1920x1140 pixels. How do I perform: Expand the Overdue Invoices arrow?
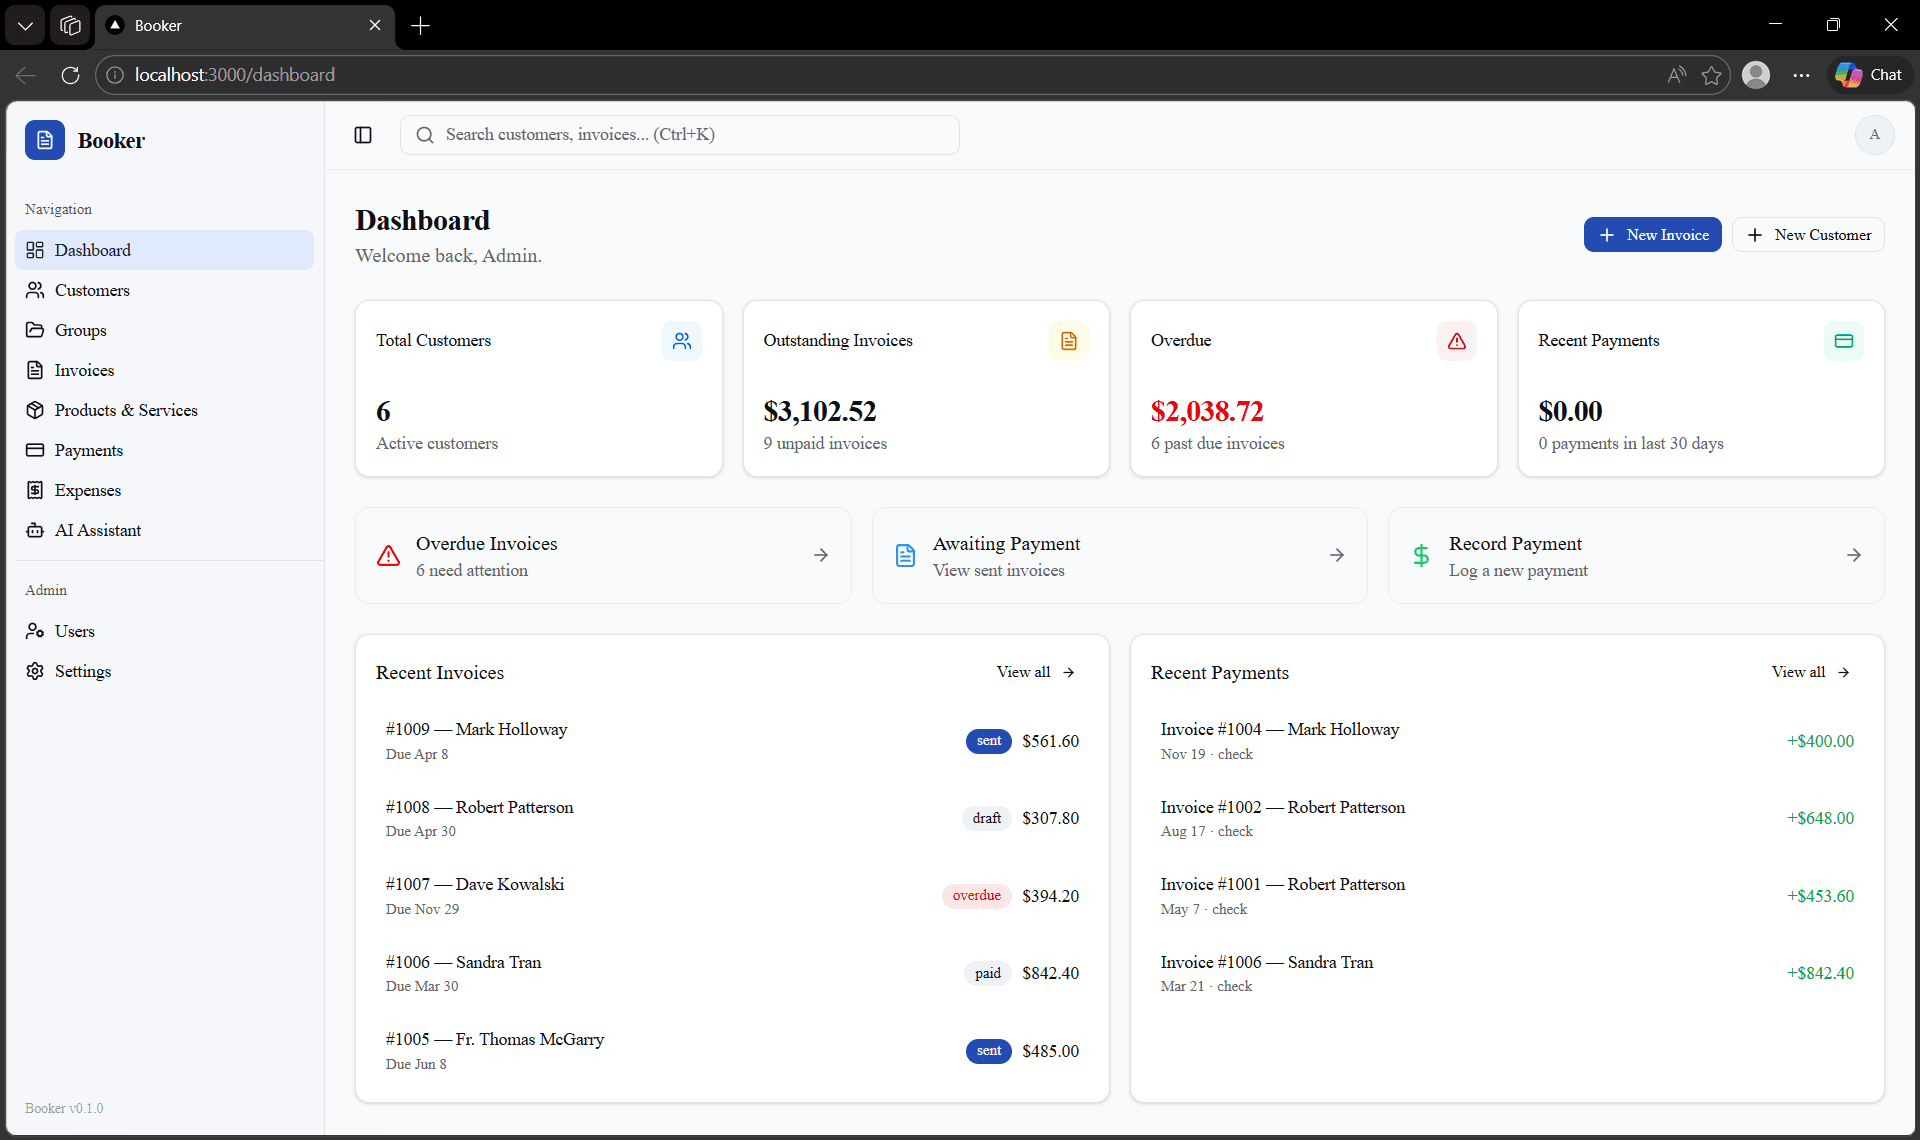(821, 555)
